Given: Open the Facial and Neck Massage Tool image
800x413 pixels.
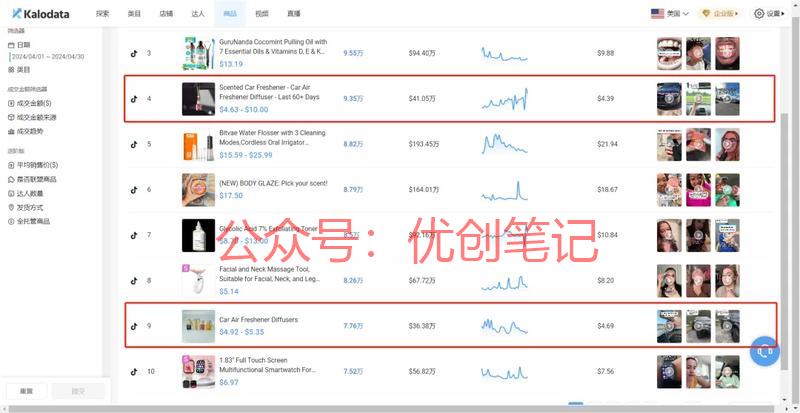Looking at the screenshot, I should coord(198,280).
